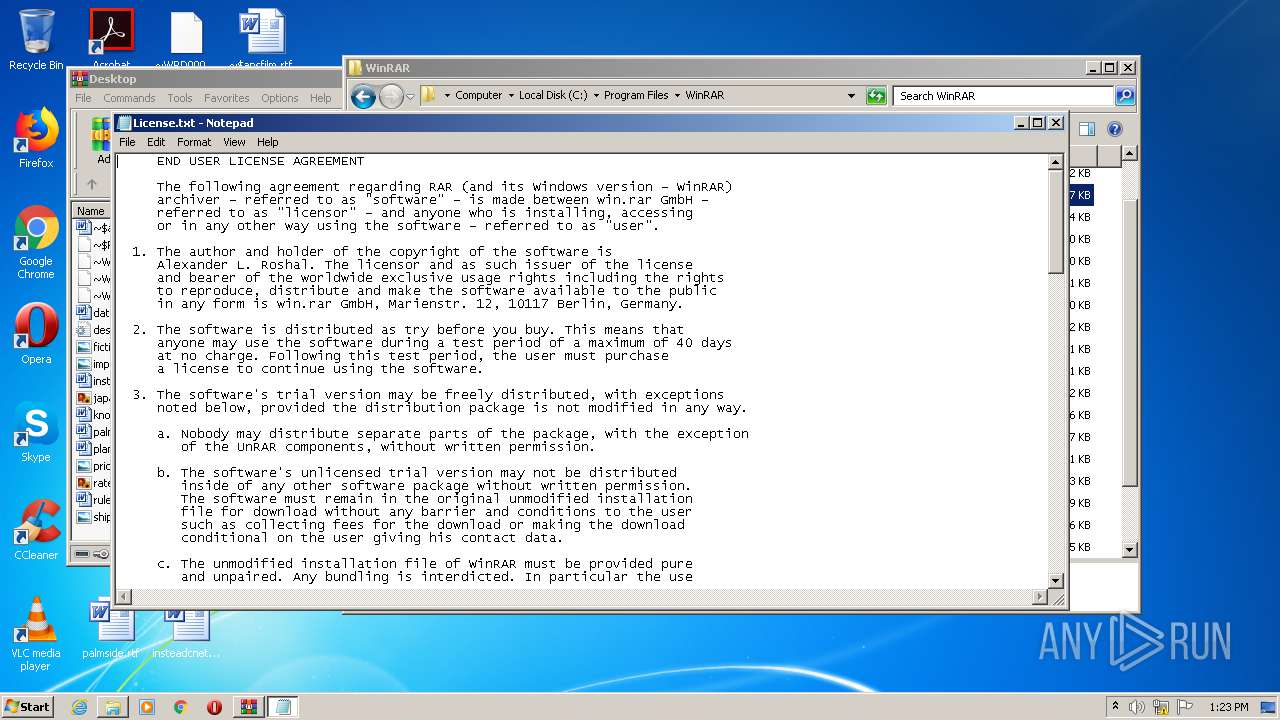Click the Search WinRAR magnifier icon
The width and height of the screenshot is (1280, 720).
(1125, 96)
